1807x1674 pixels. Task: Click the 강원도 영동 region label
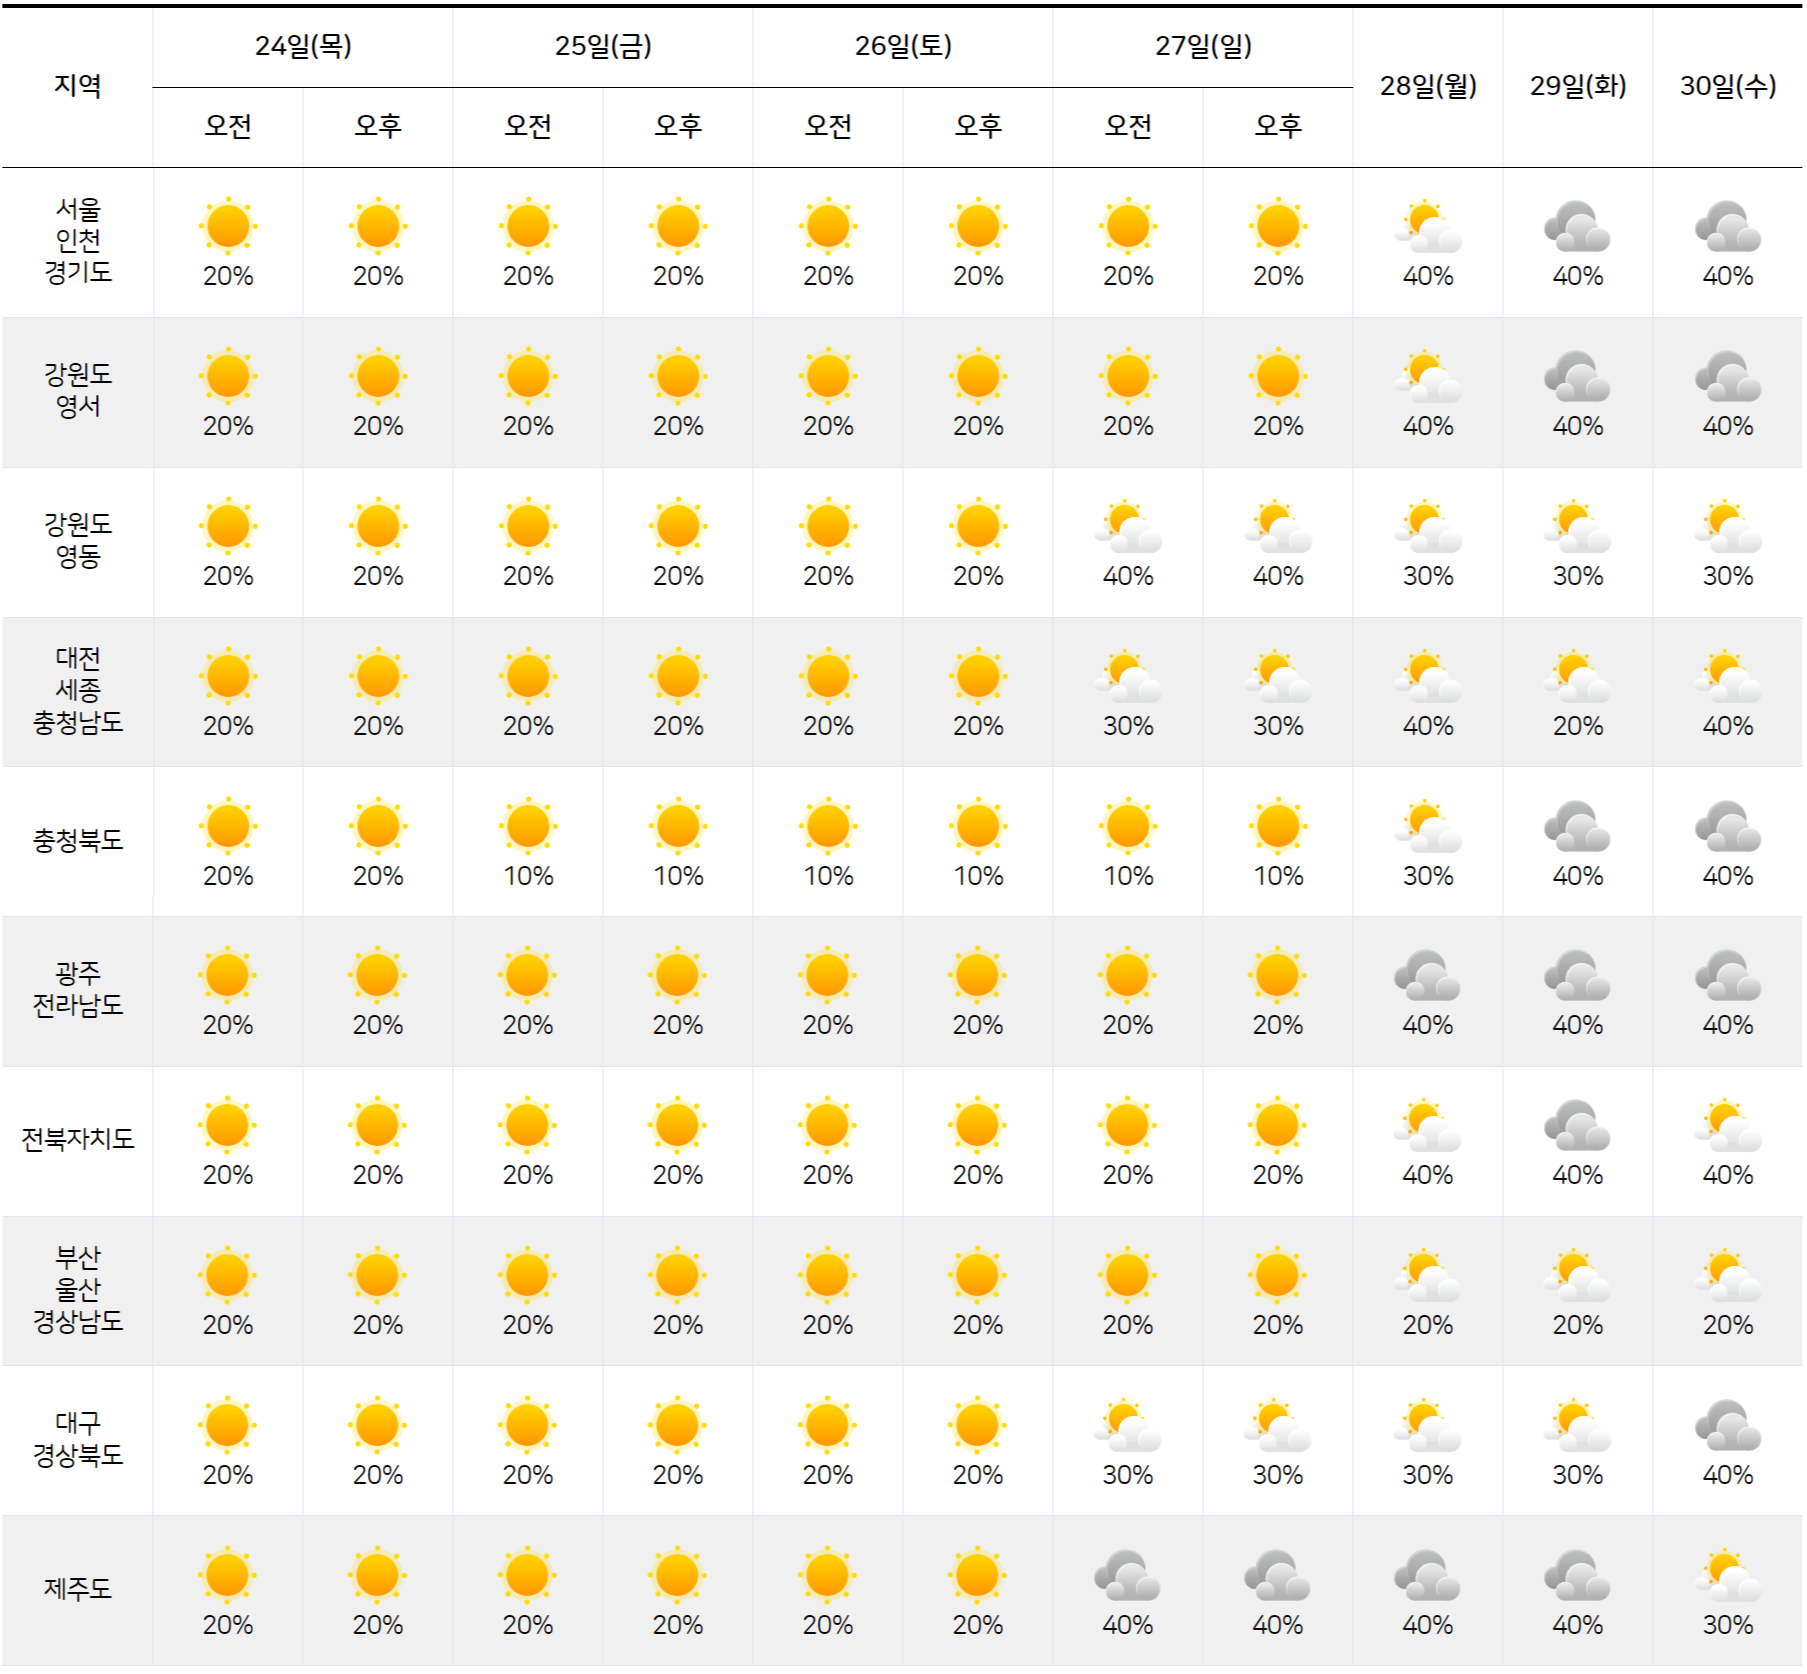pyautogui.click(x=78, y=540)
